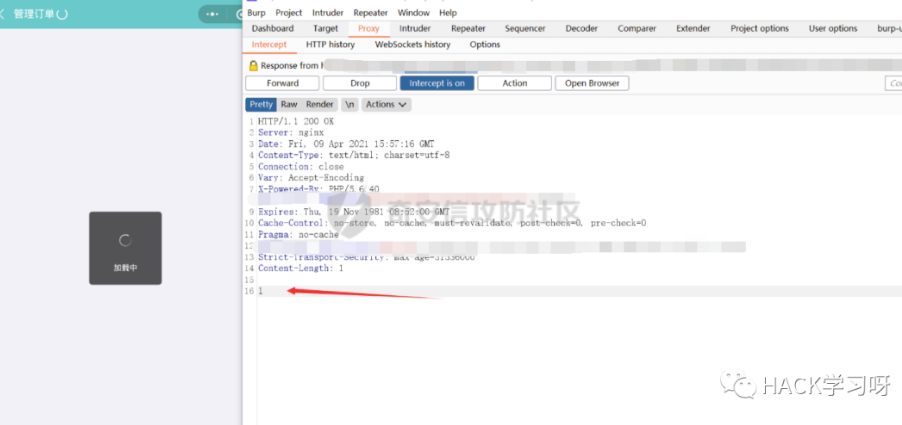
Task: Click the Action button
Action: tap(514, 83)
